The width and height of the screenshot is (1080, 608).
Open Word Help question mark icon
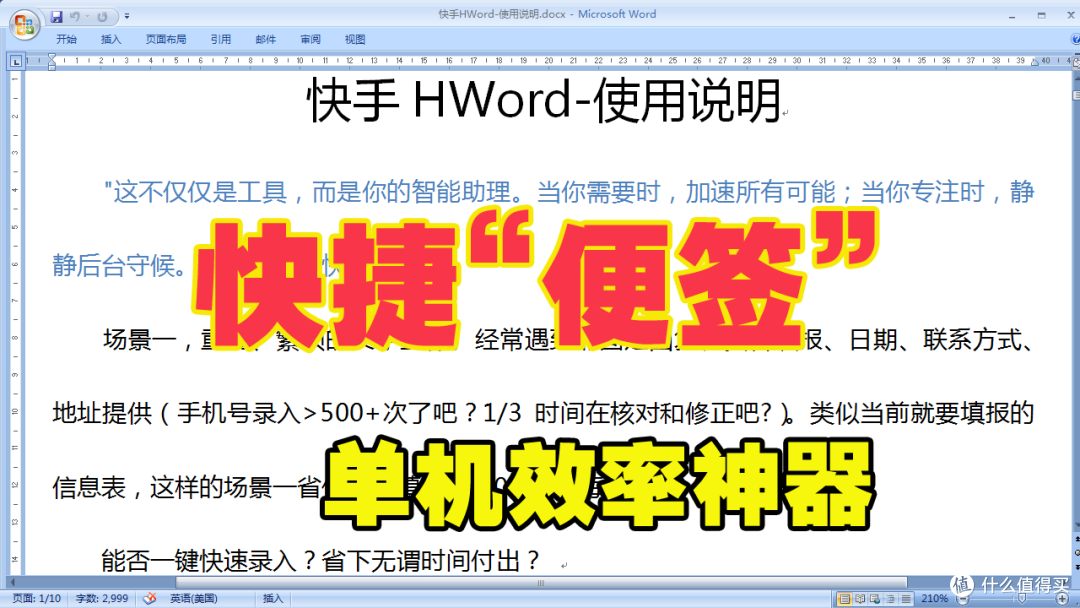point(1075,39)
